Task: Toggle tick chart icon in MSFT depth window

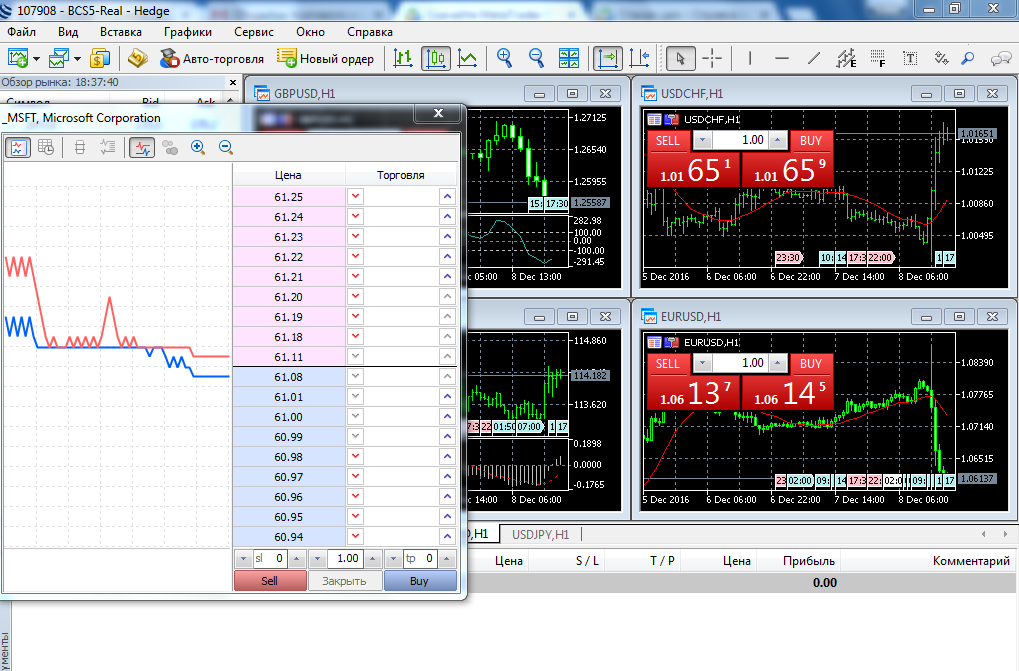Action: click(x=18, y=147)
